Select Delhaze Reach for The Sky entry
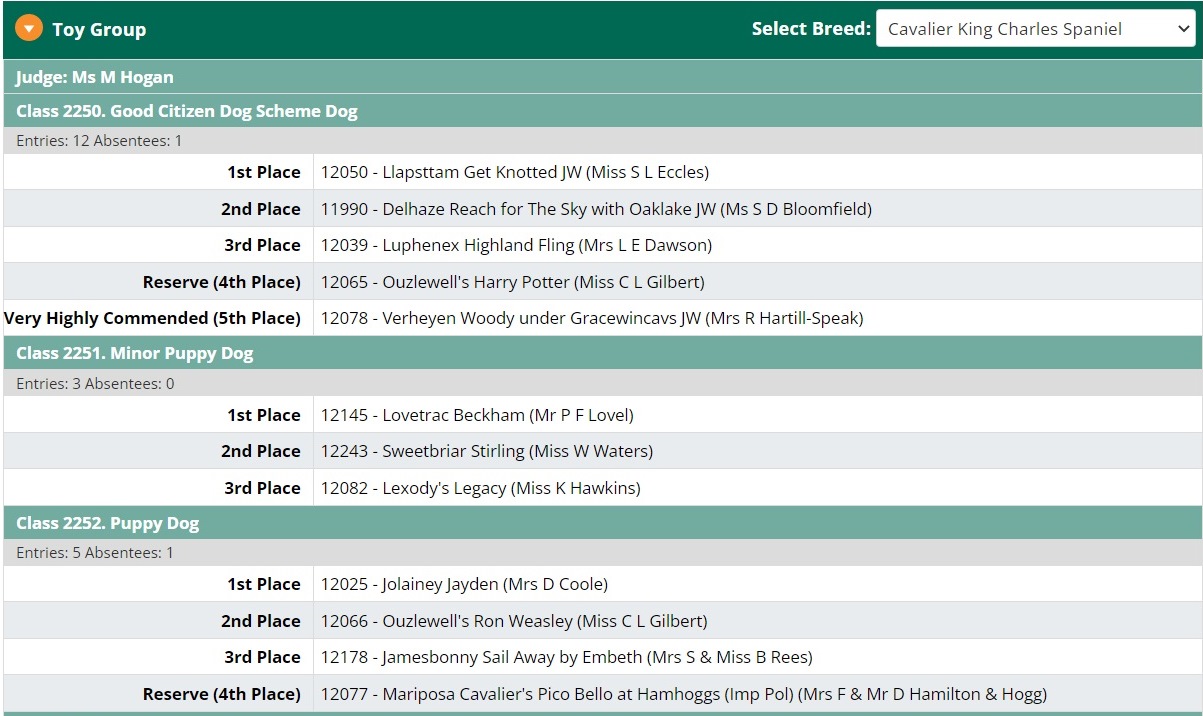Image resolution: width=1203 pixels, height=716 pixels. (596, 209)
